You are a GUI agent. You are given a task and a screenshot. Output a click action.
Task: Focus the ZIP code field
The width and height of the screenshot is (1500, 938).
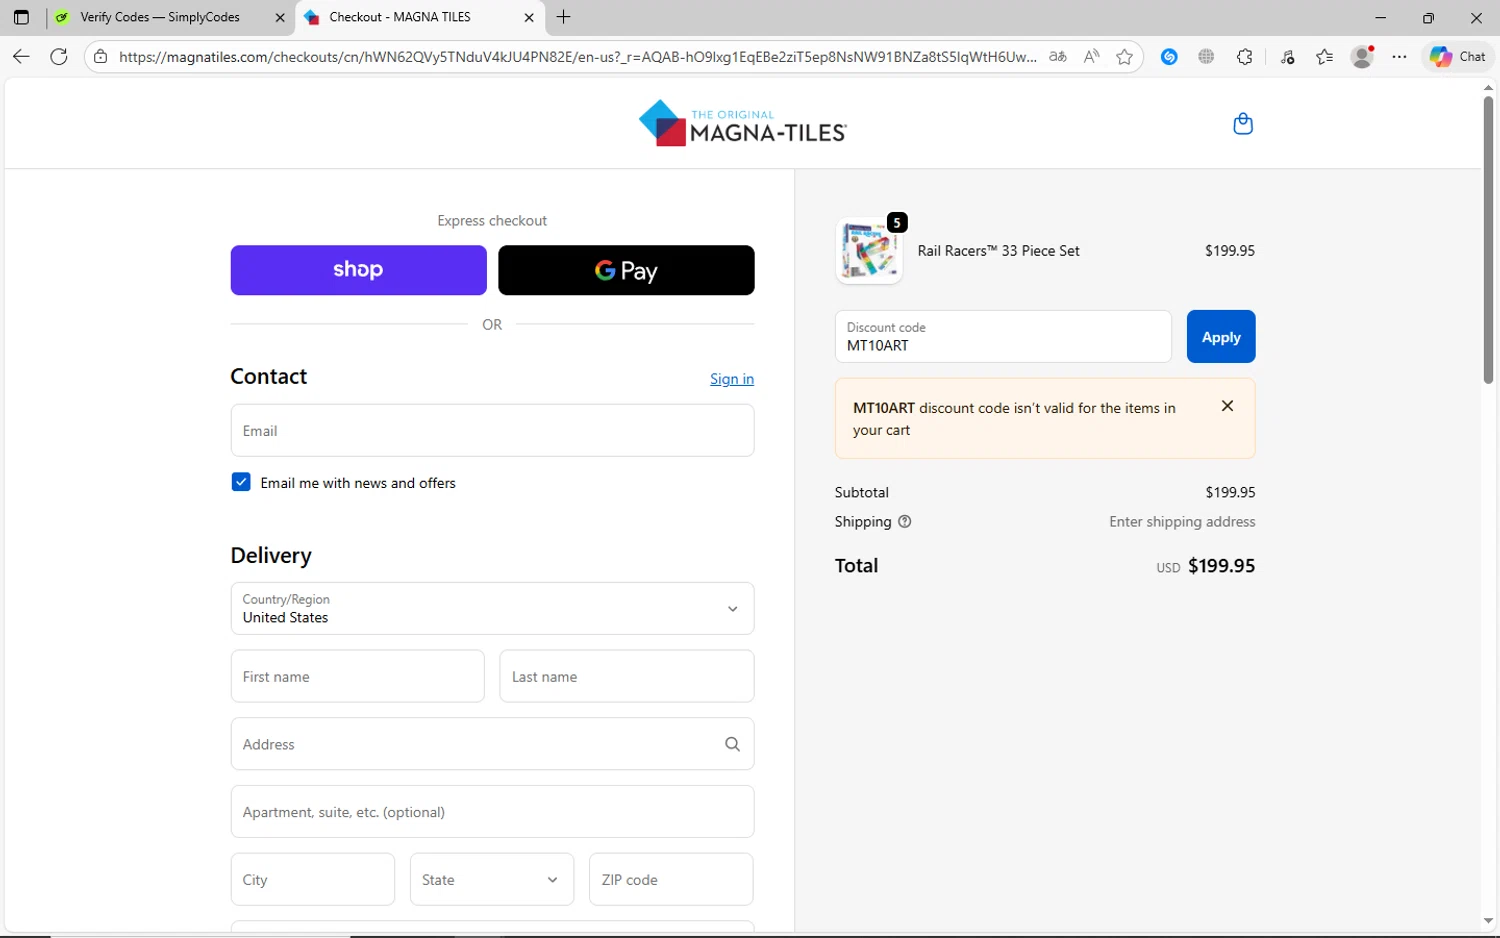671,880
